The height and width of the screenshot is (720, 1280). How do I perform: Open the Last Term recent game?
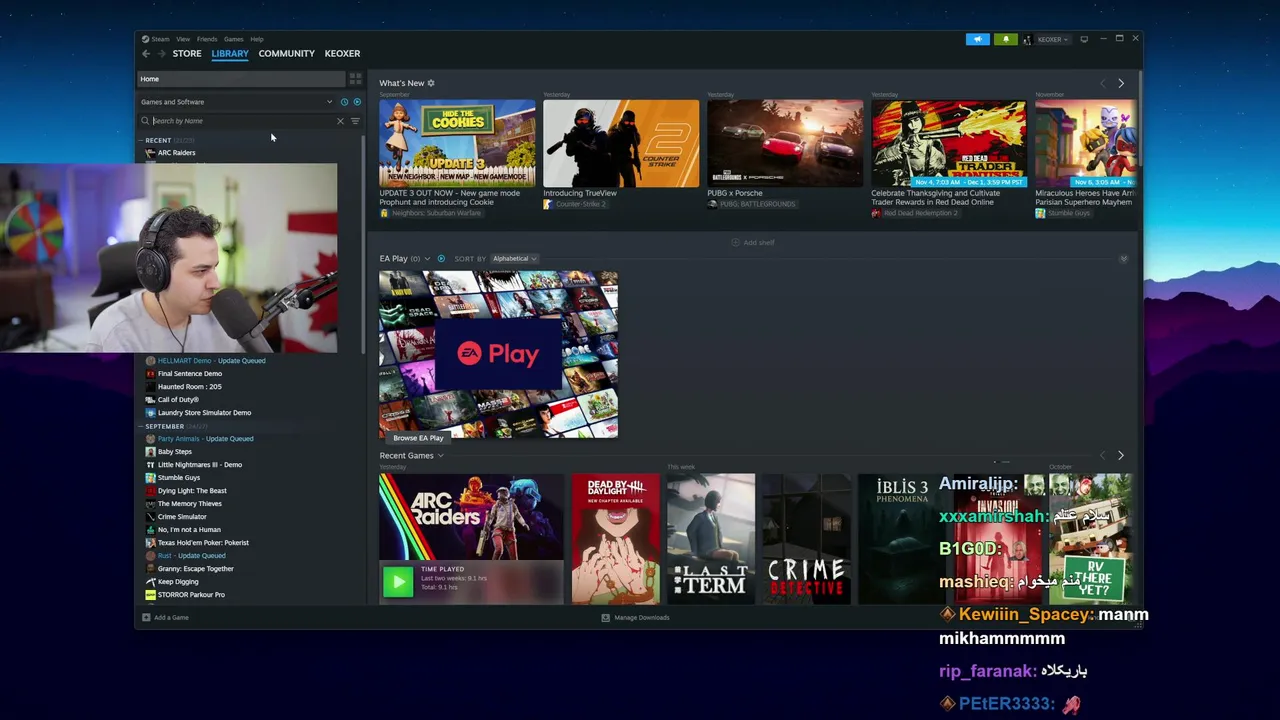coord(711,539)
